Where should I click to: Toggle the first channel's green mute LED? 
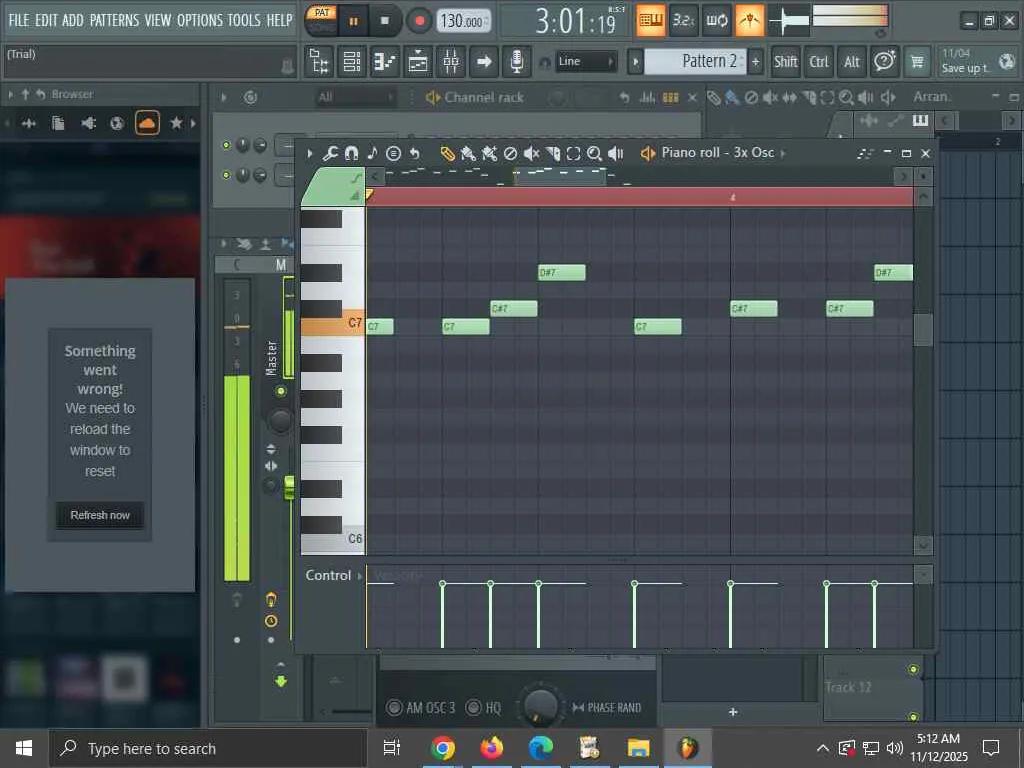[x=226, y=145]
